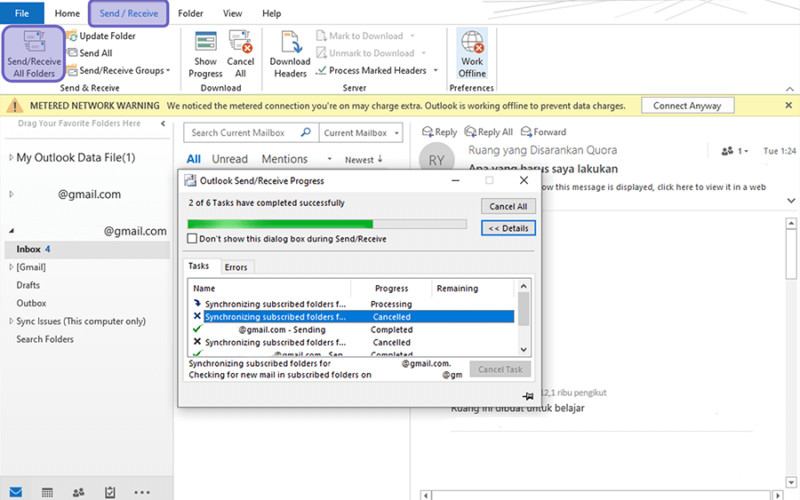
Task: Click Forward in reading pane
Action: pyautogui.click(x=543, y=132)
